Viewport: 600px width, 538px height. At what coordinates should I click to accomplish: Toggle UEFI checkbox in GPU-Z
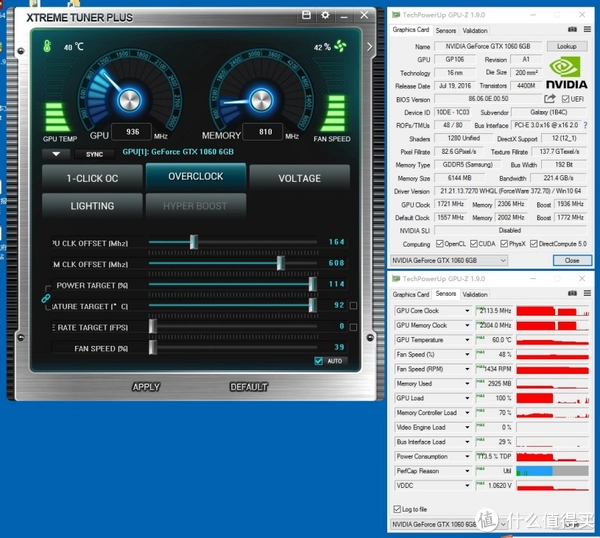pos(566,99)
